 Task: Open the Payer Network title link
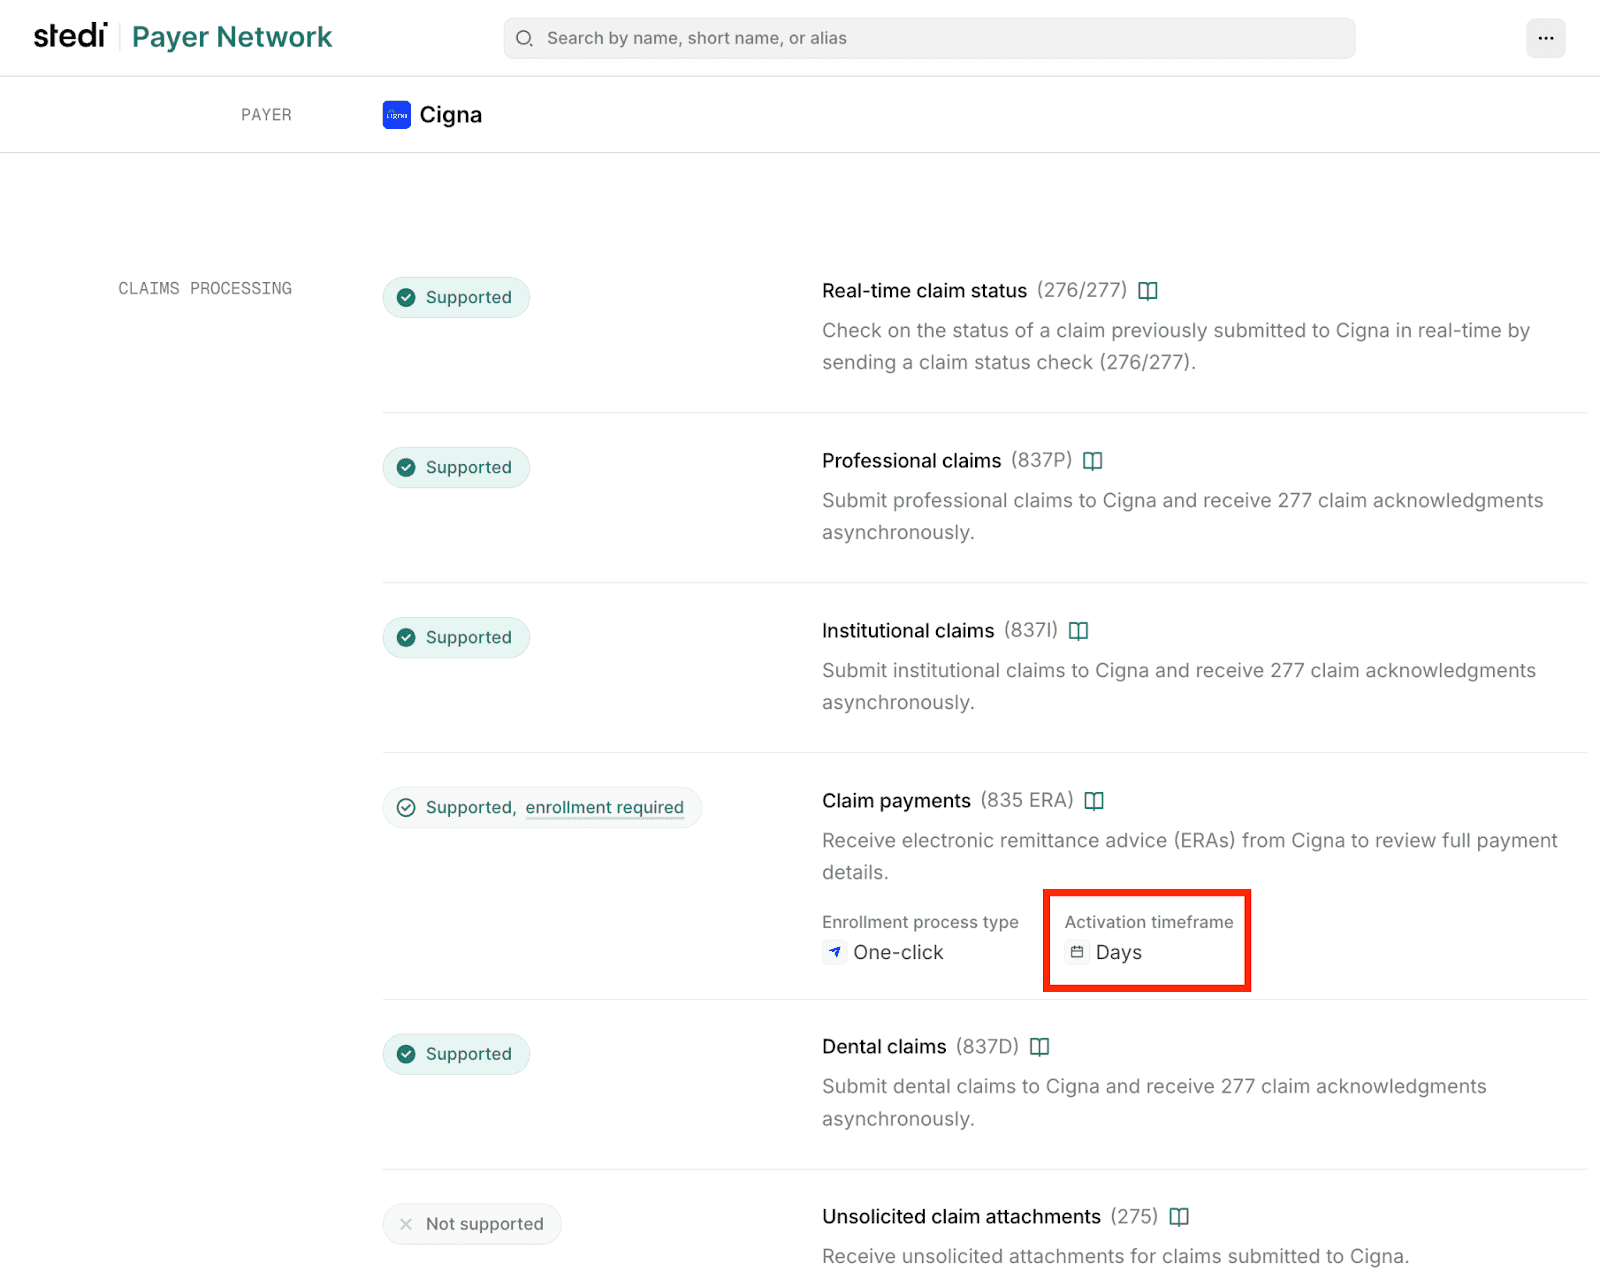[x=232, y=37]
